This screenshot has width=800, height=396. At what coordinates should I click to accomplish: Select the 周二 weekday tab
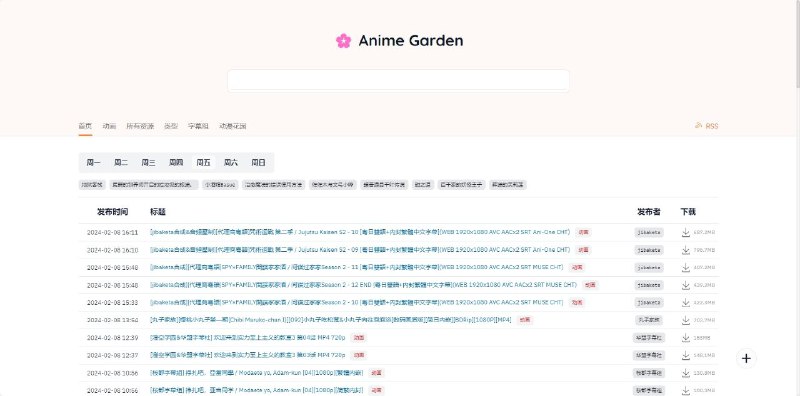(x=121, y=163)
